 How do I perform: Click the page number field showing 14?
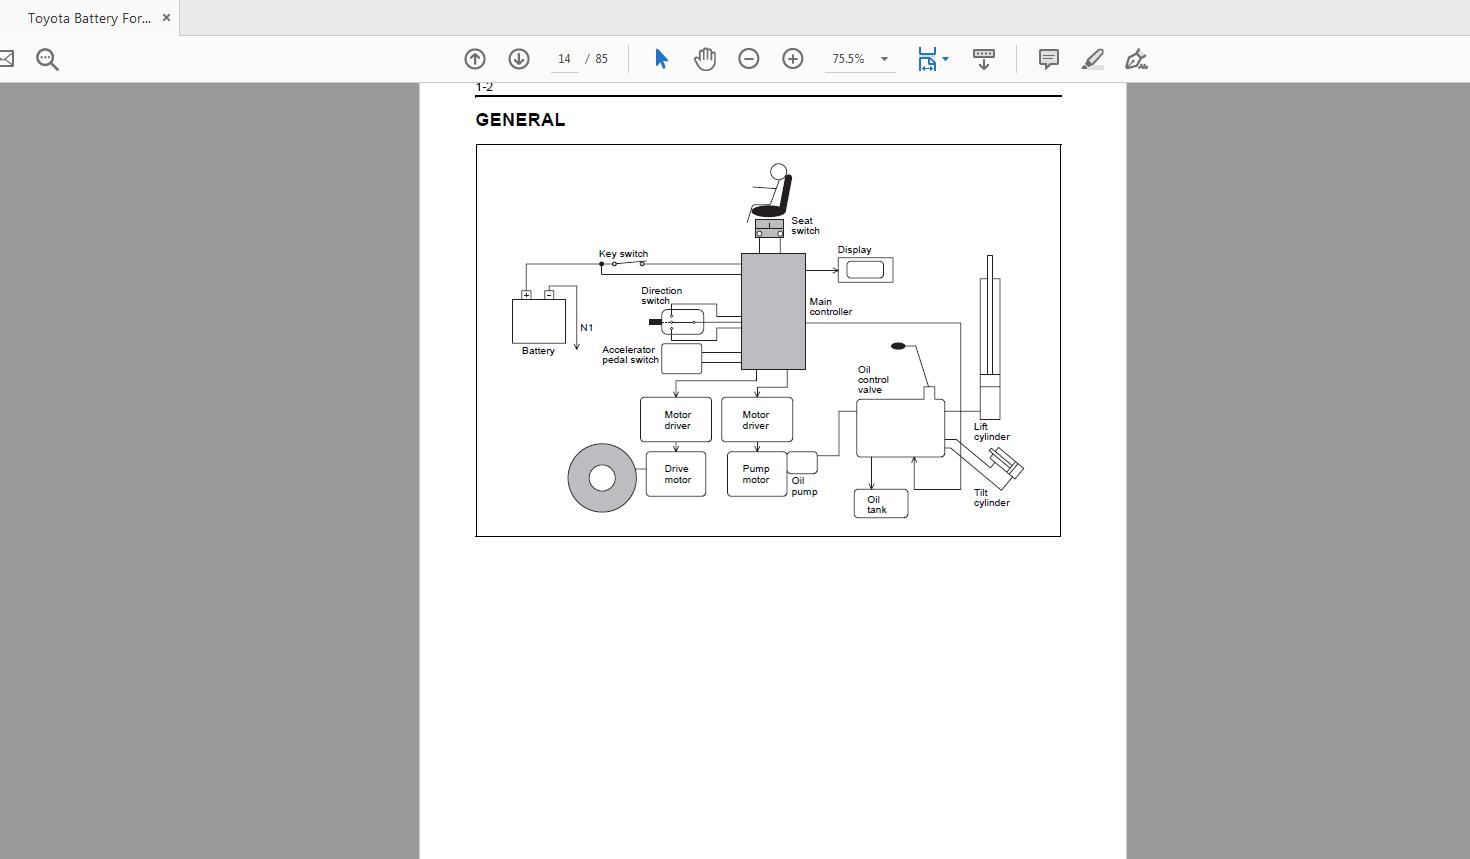pyautogui.click(x=564, y=59)
